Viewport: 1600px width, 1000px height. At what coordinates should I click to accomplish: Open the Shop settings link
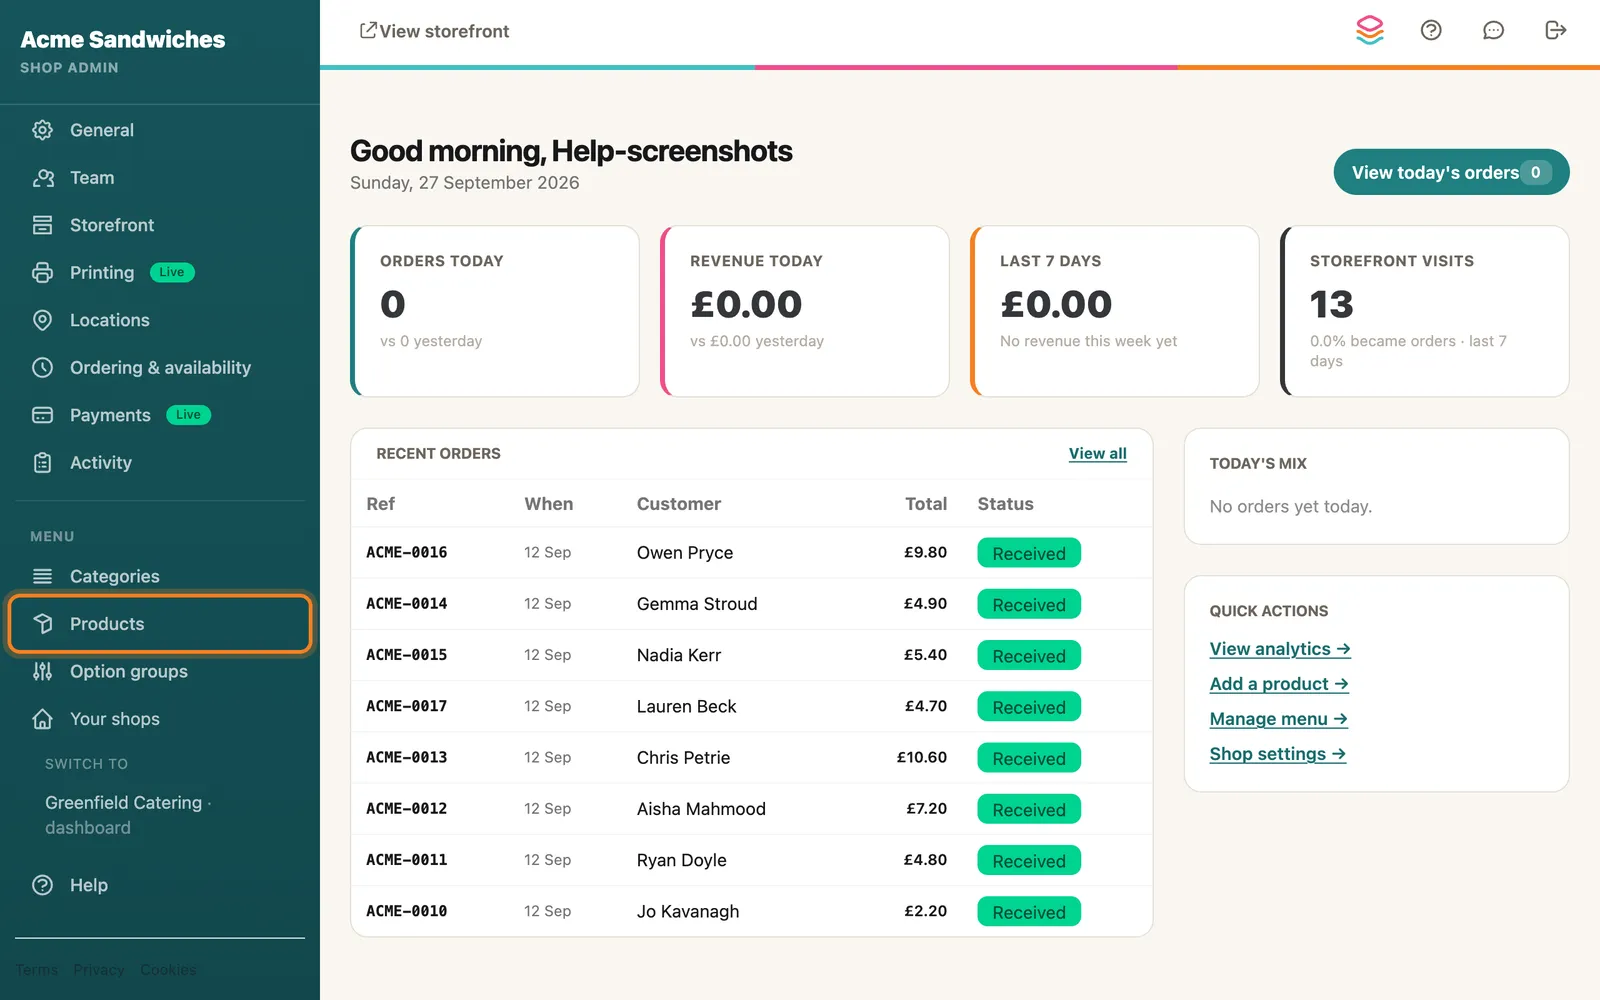pyautogui.click(x=1277, y=754)
